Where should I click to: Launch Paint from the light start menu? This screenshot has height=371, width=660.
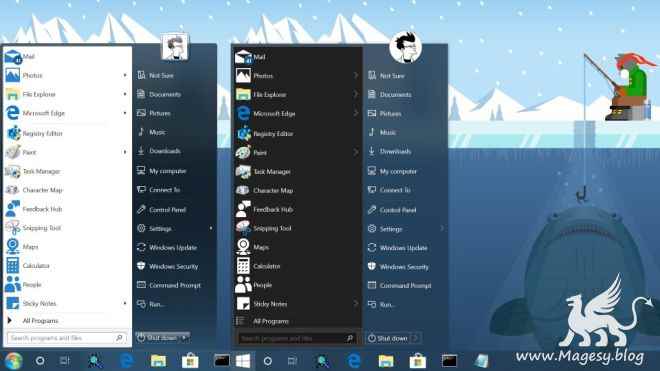(x=67, y=152)
